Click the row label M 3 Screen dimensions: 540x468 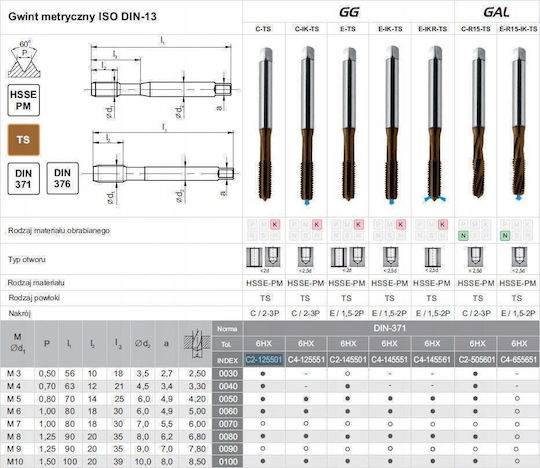pos(14,374)
